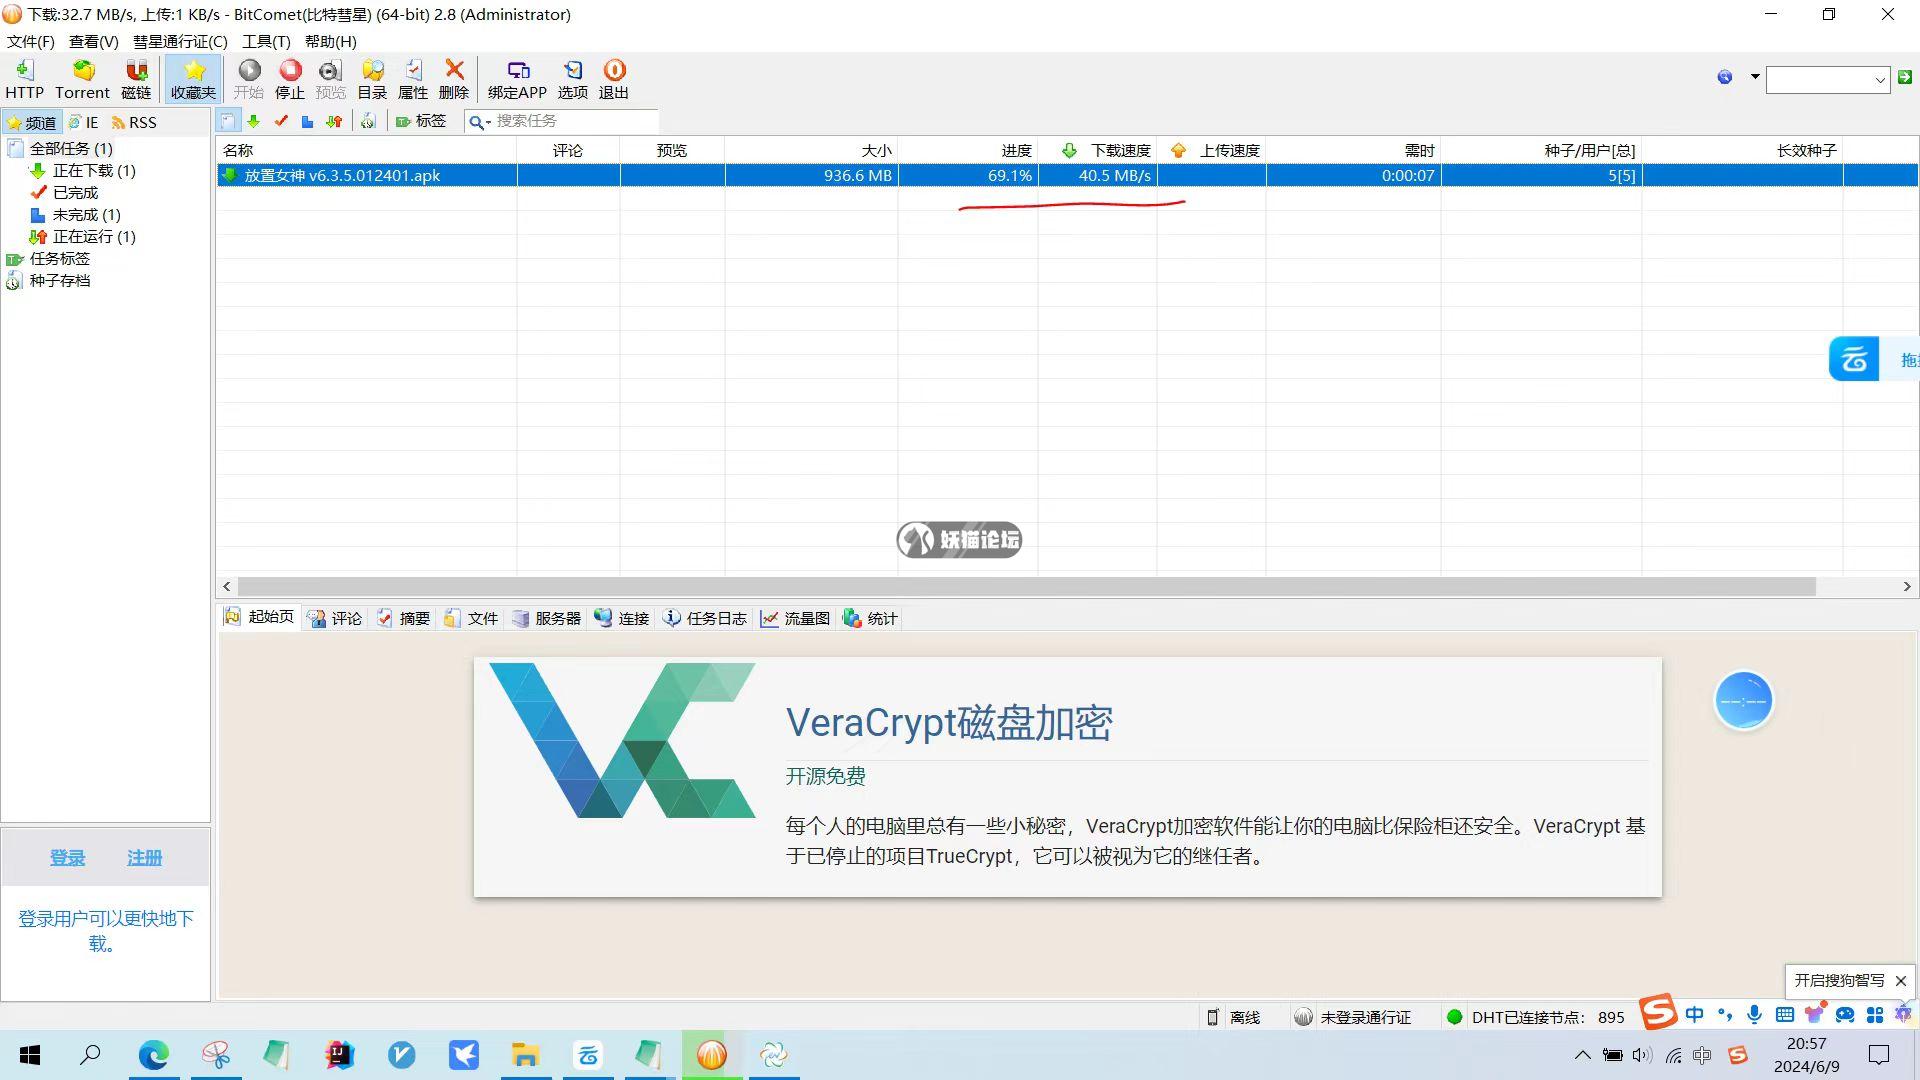Sort by the 下载速度 column header
Viewport: 1920px width, 1080px height.
click(x=1098, y=150)
